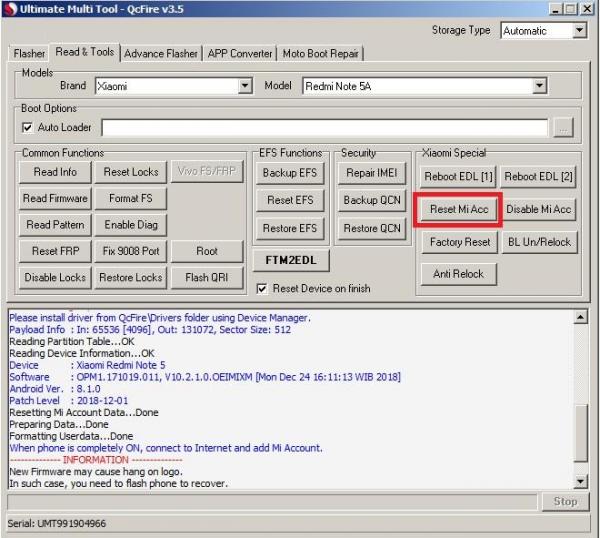600x538 pixels.
Task: Click the Root button
Action: point(207,251)
